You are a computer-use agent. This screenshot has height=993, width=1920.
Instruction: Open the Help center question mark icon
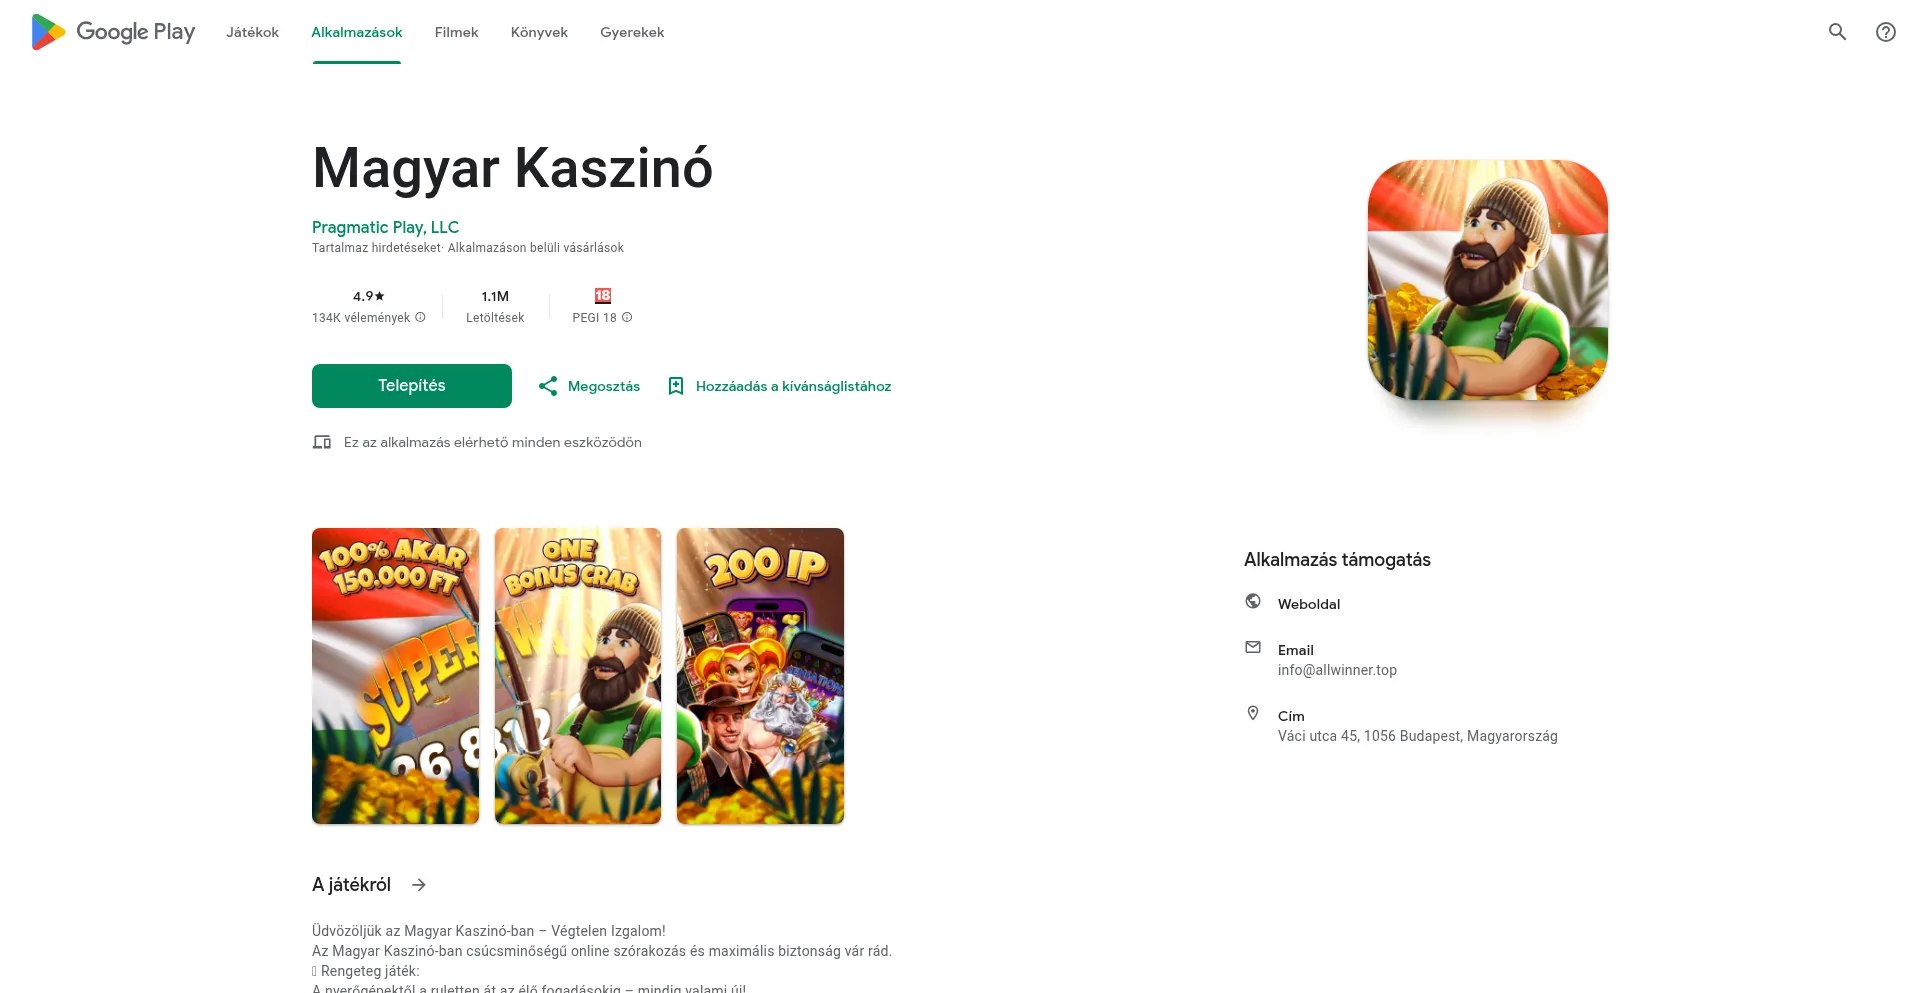[1886, 32]
